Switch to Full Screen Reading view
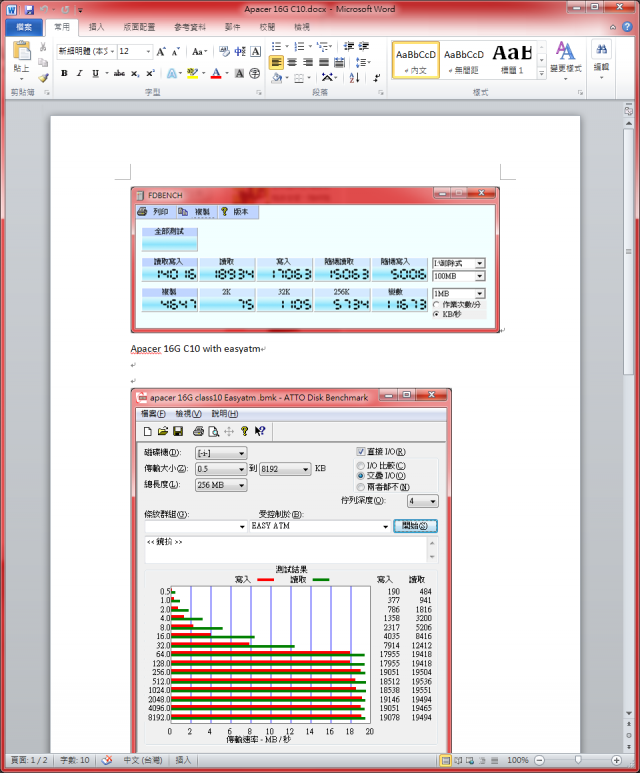Image resolution: width=640 pixels, height=774 pixels. 458,760
